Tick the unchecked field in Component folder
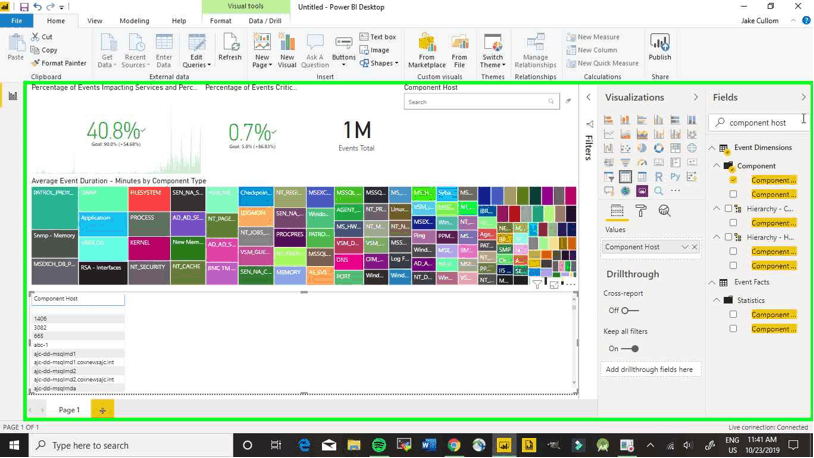The image size is (814, 458). coord(733,194)
